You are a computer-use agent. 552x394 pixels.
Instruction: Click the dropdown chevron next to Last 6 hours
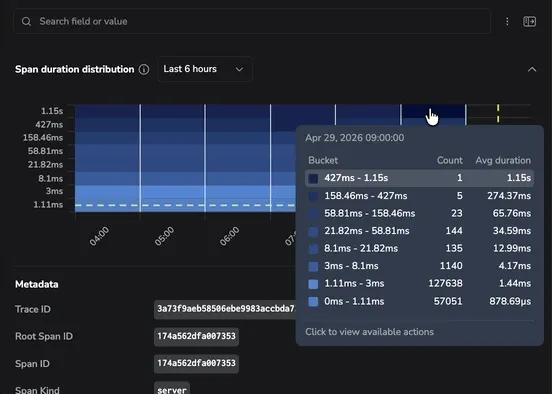[x=239, y=69]
